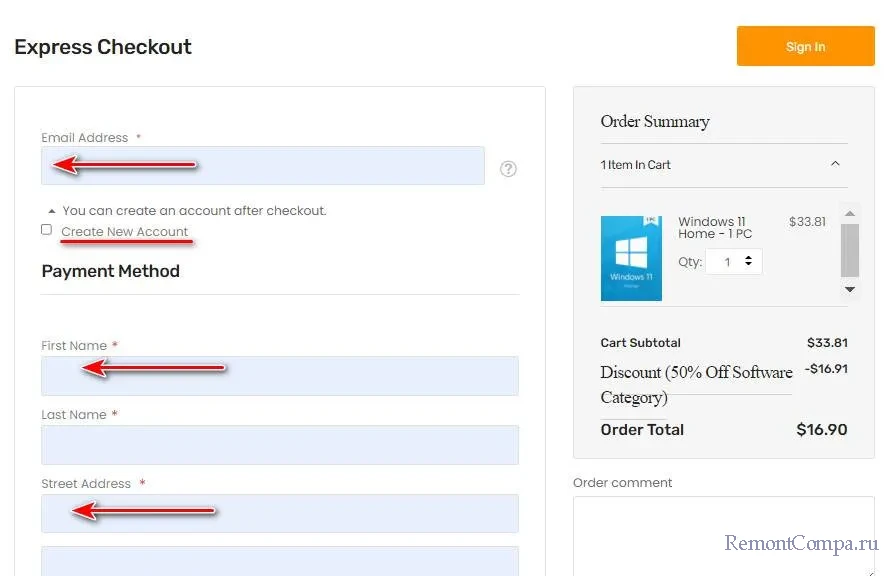Increase quantity with the up stepper arrow
Image resolution: width=889 pixels, height=576 pixels.
[x=750, y=257]
